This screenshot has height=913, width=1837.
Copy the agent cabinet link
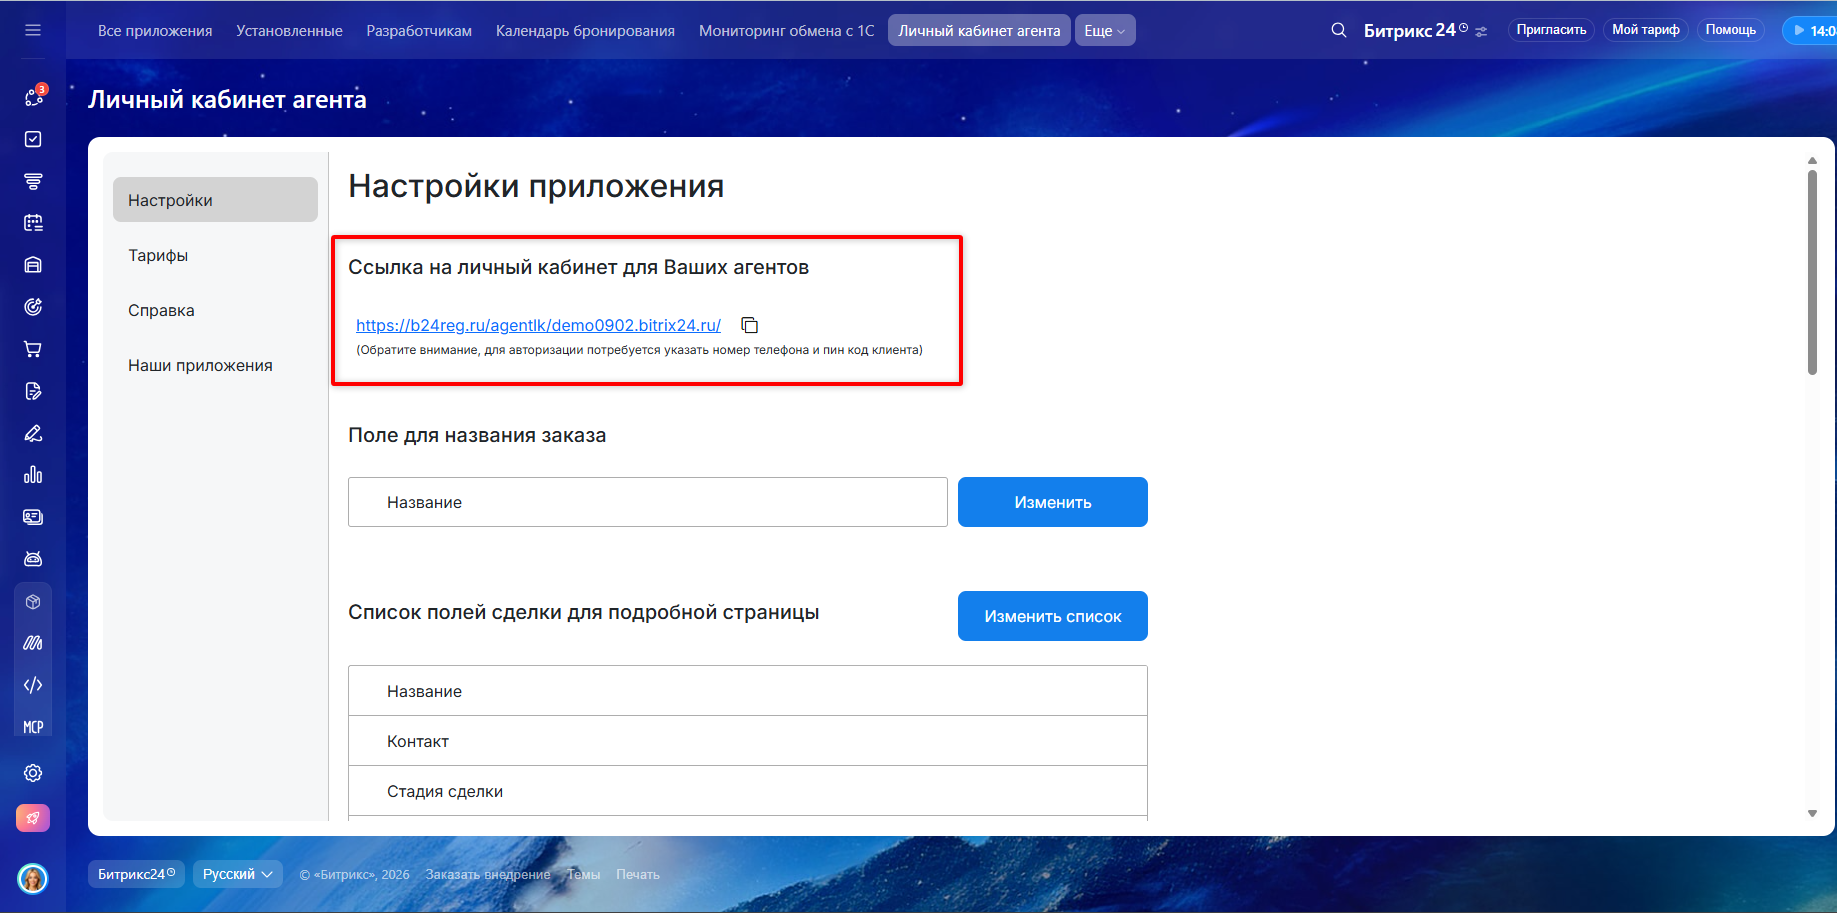pos(749,325)
